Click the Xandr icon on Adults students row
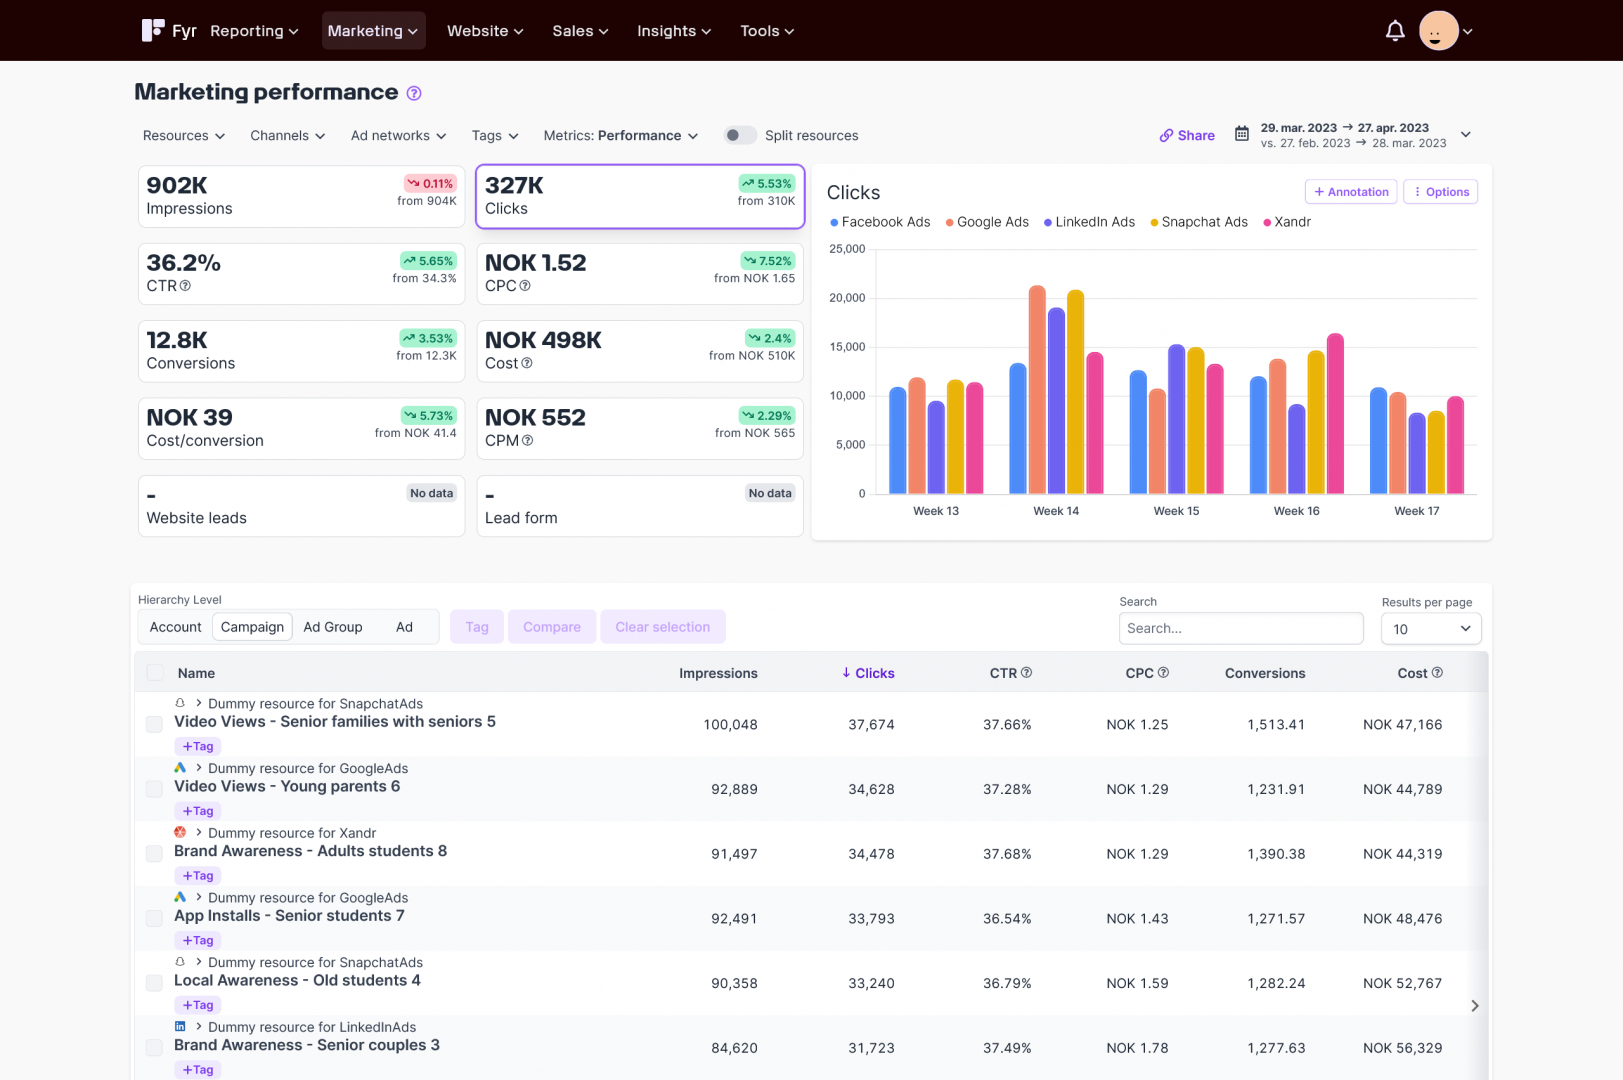Viewport: 1623px width, 1080px height. pos(180,832)
